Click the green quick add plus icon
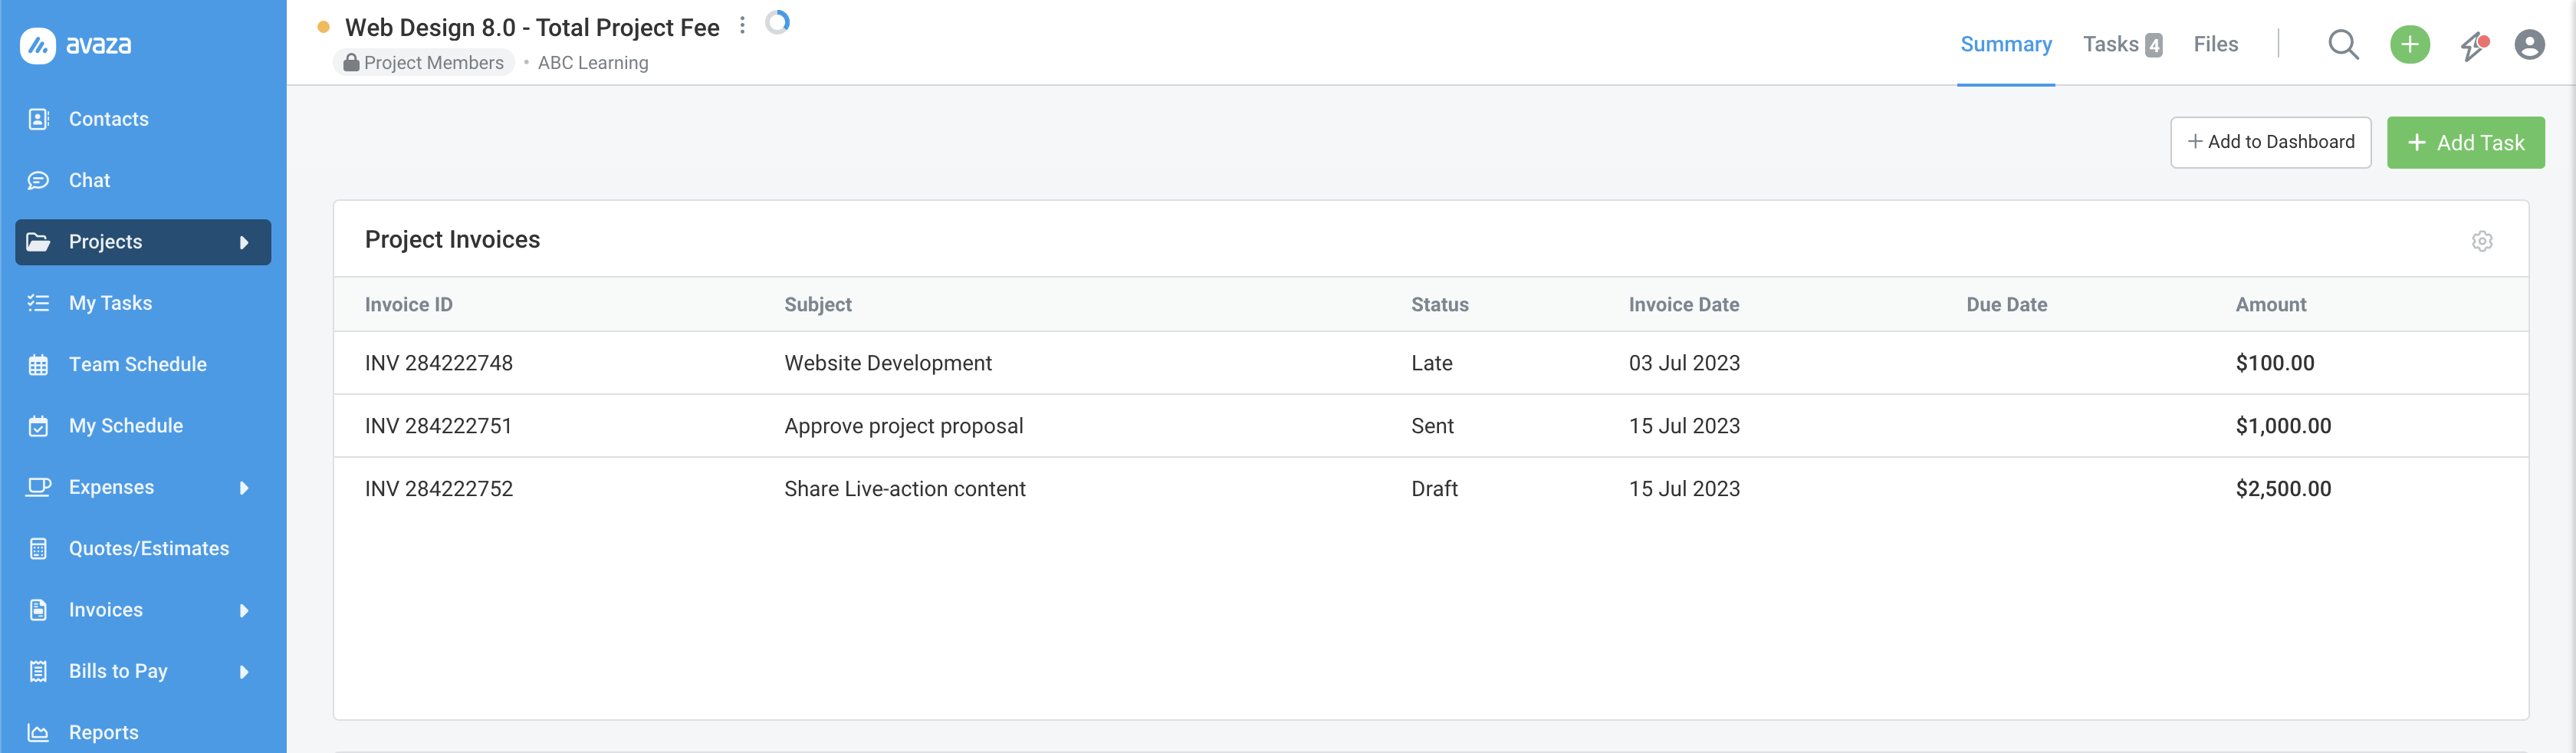2576x753 pixels. tap(2410, 45)
